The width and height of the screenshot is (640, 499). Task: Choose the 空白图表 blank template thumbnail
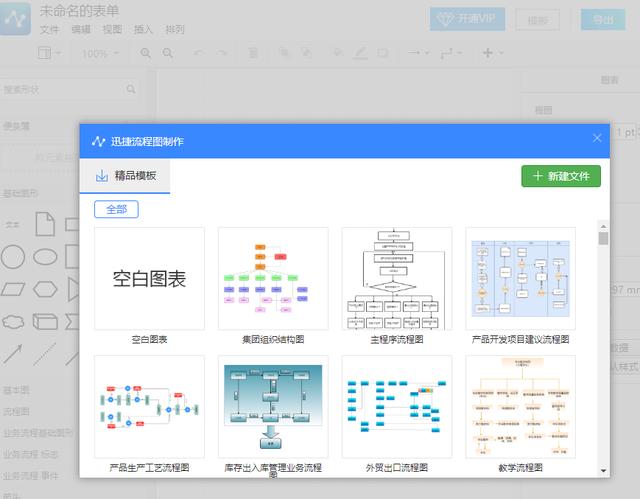point(149,279)
